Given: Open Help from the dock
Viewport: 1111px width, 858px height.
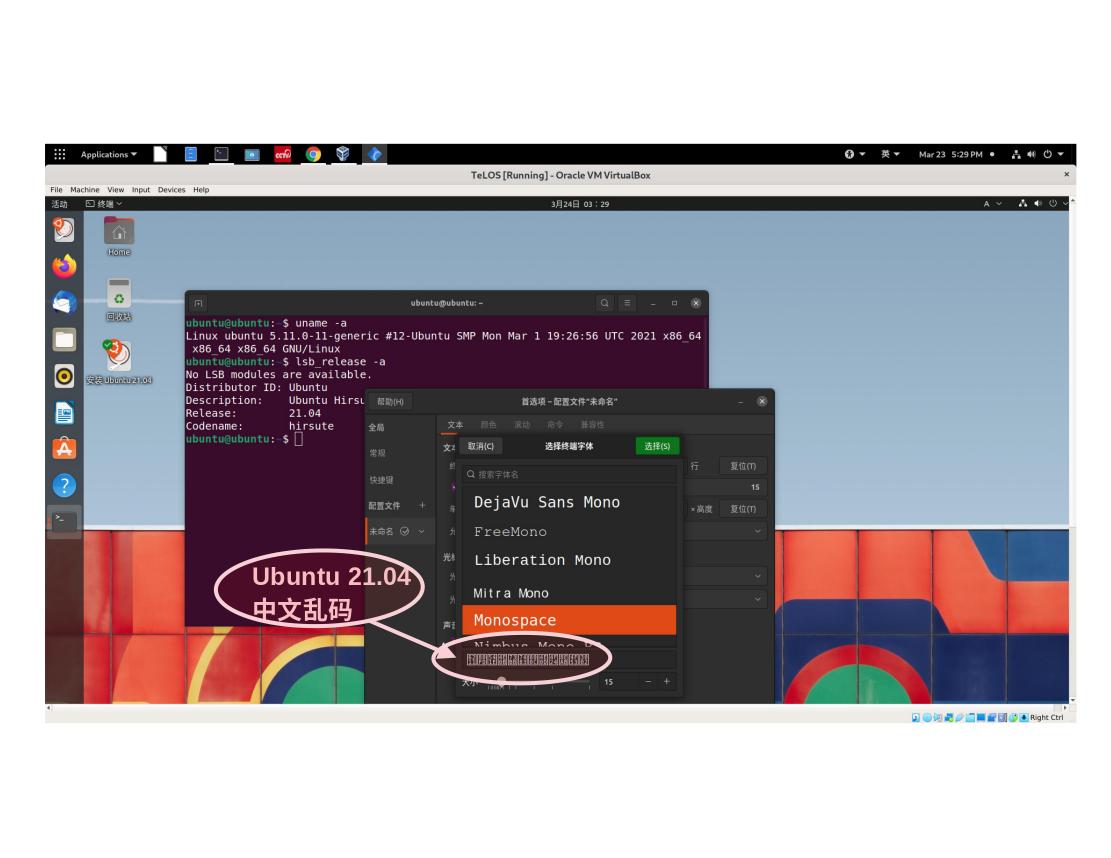Looking at the screenshot, I should coord(64,485).
